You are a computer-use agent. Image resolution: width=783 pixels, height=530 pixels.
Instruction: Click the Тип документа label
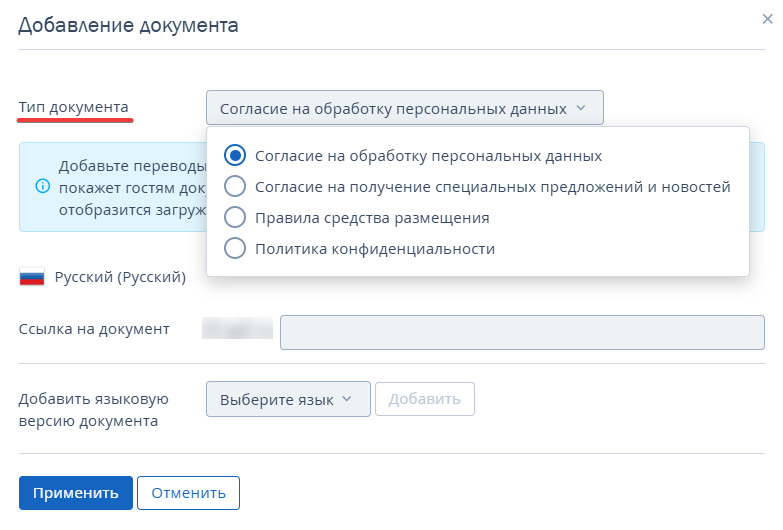coord(73,107)
